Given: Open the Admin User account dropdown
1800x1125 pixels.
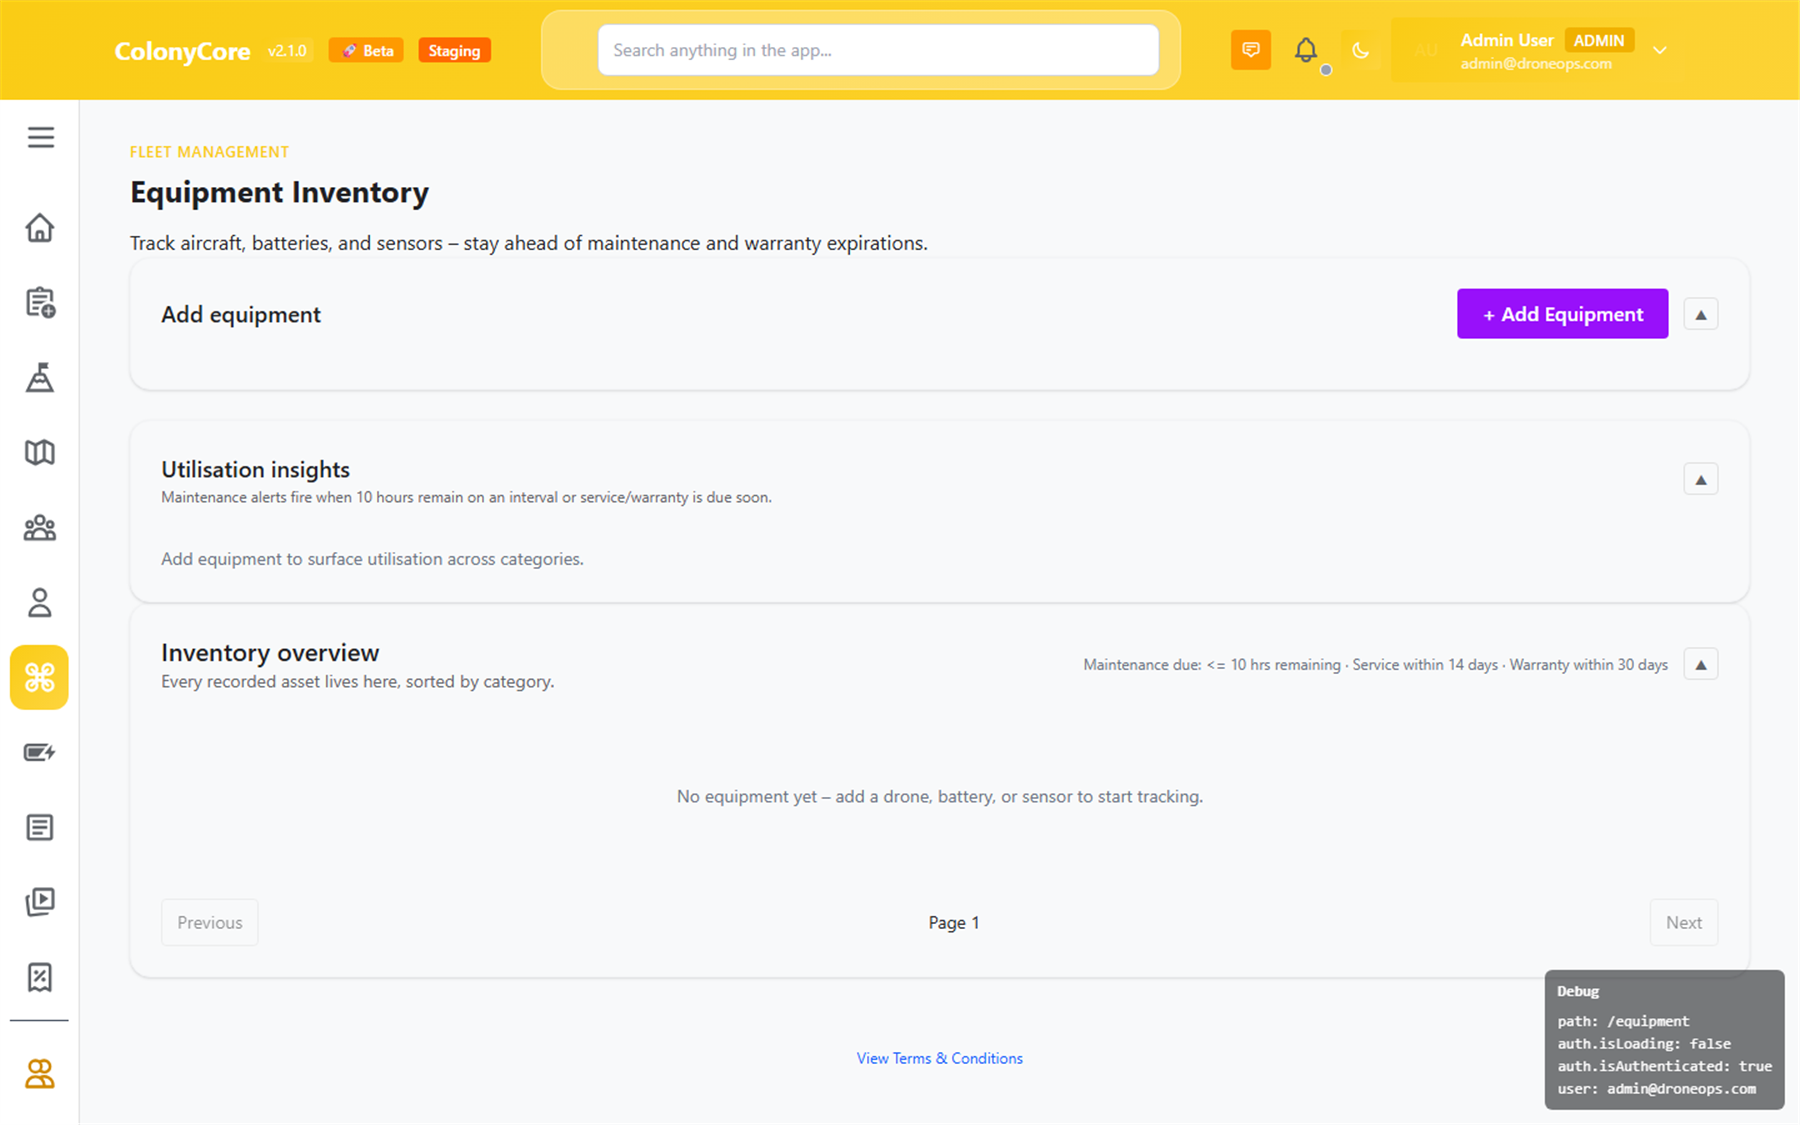Looking at the screenshot, I should (1659, 50).
